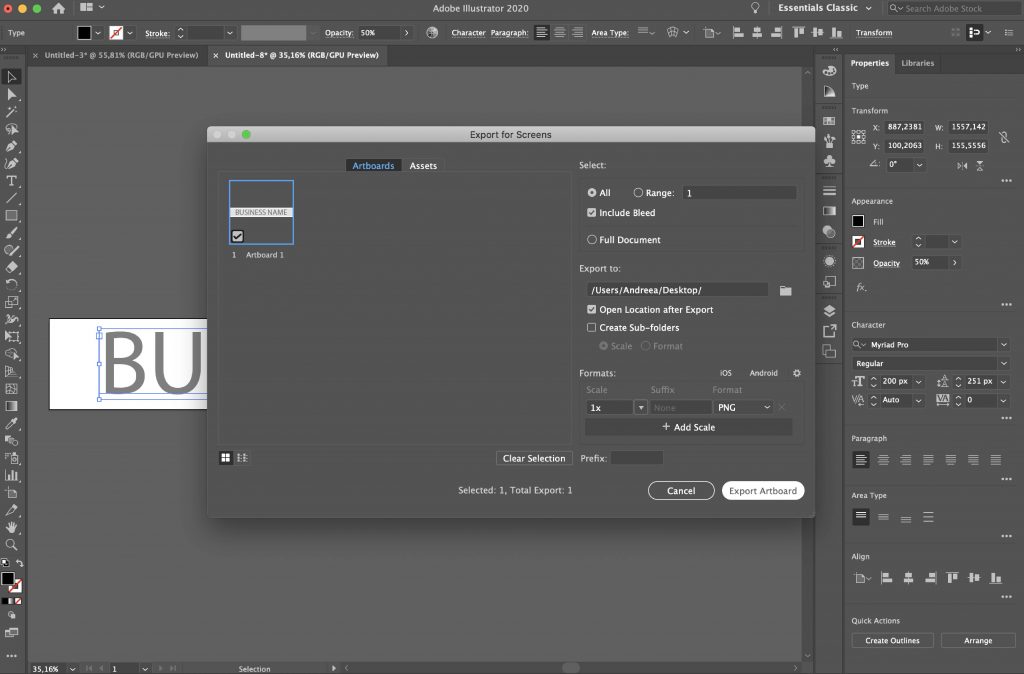Screen dimensions: 1024x674
Task: Open the Formats settings gear icon
Action: coord(797,372)
